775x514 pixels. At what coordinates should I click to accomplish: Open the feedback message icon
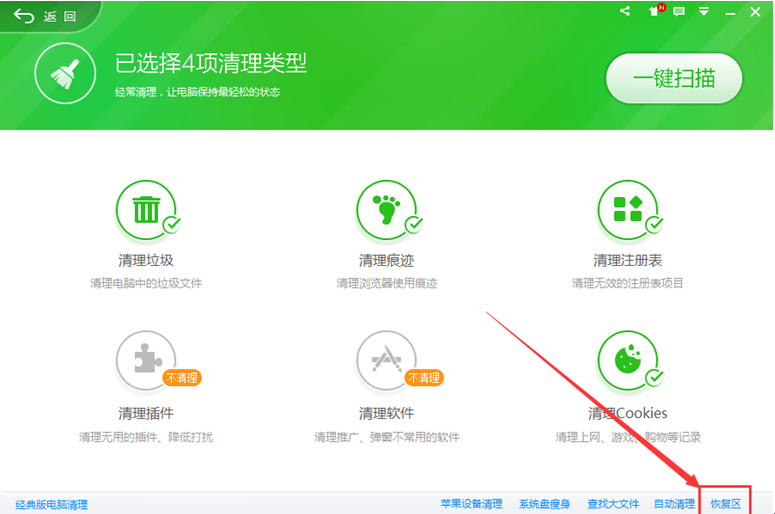[679, 11]
